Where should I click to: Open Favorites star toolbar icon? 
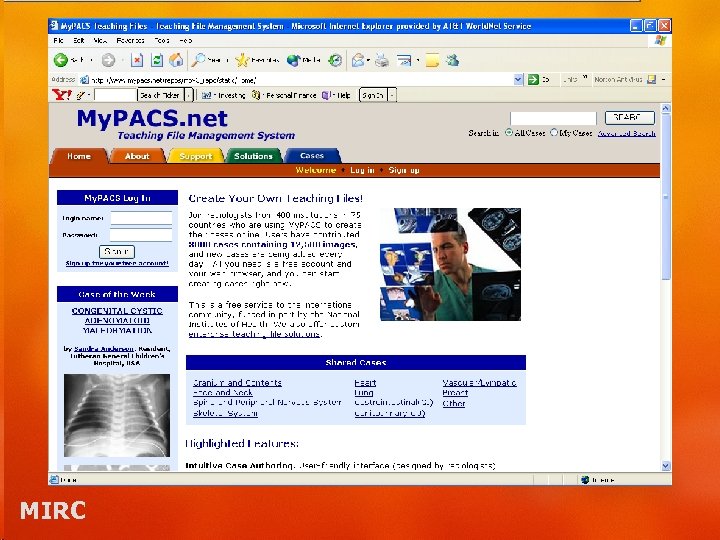pyautogui.click(x=242, y=60)
